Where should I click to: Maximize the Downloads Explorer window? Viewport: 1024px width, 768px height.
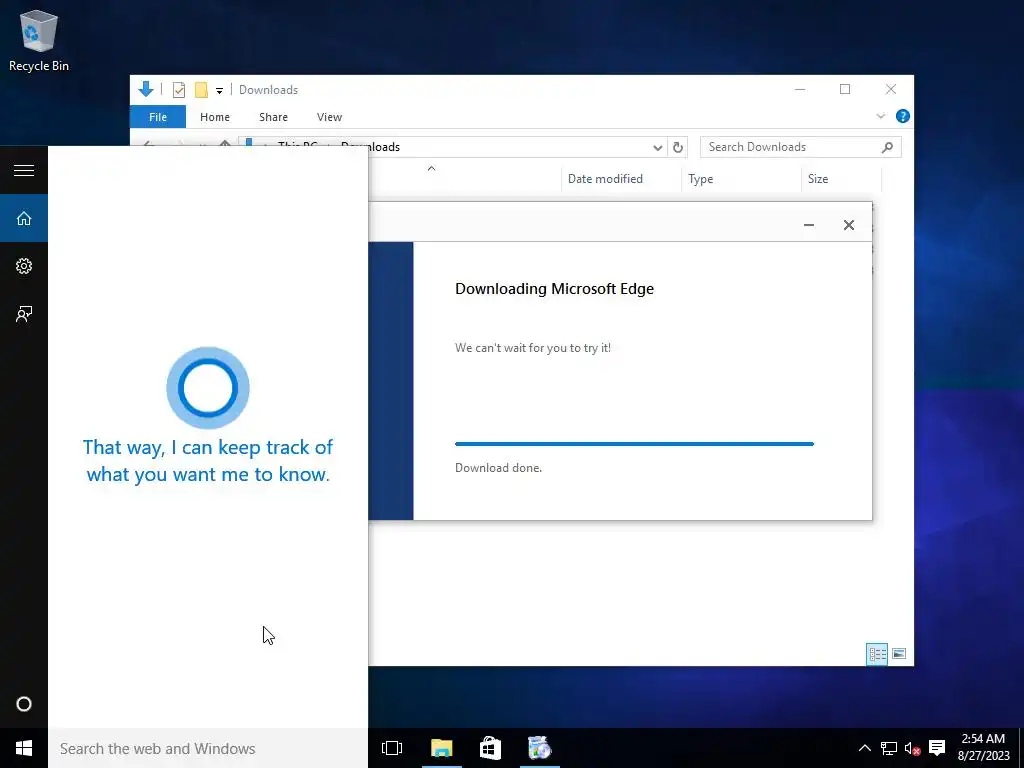[845, 89]
